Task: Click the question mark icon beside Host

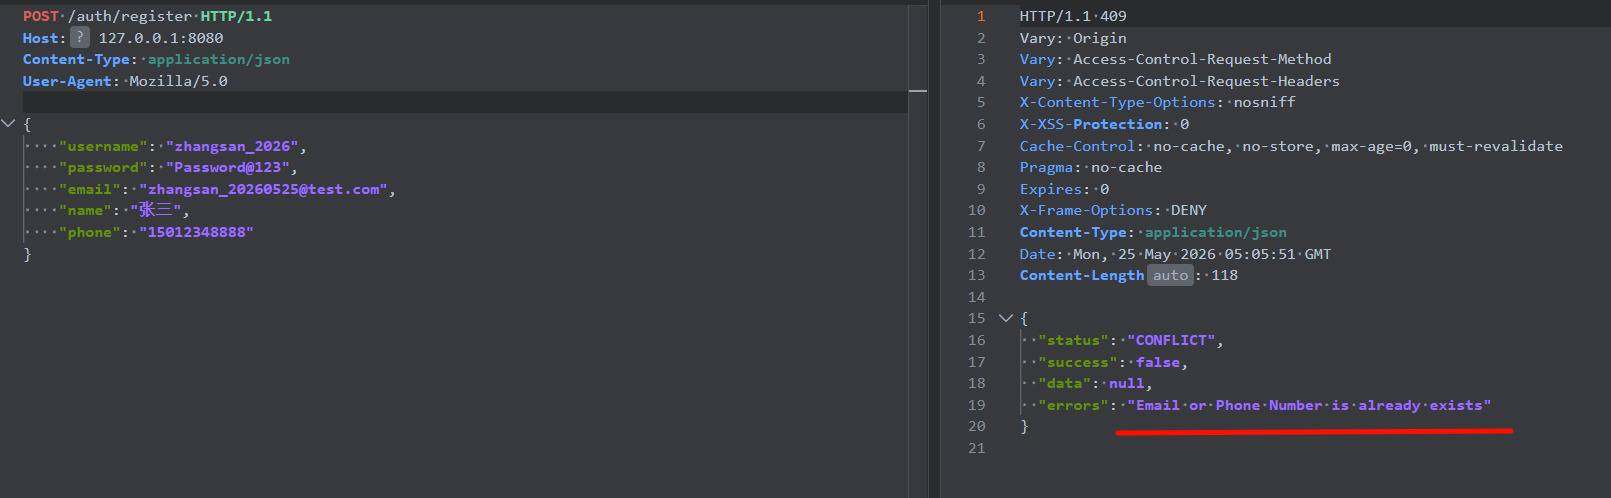Action: 80,37
